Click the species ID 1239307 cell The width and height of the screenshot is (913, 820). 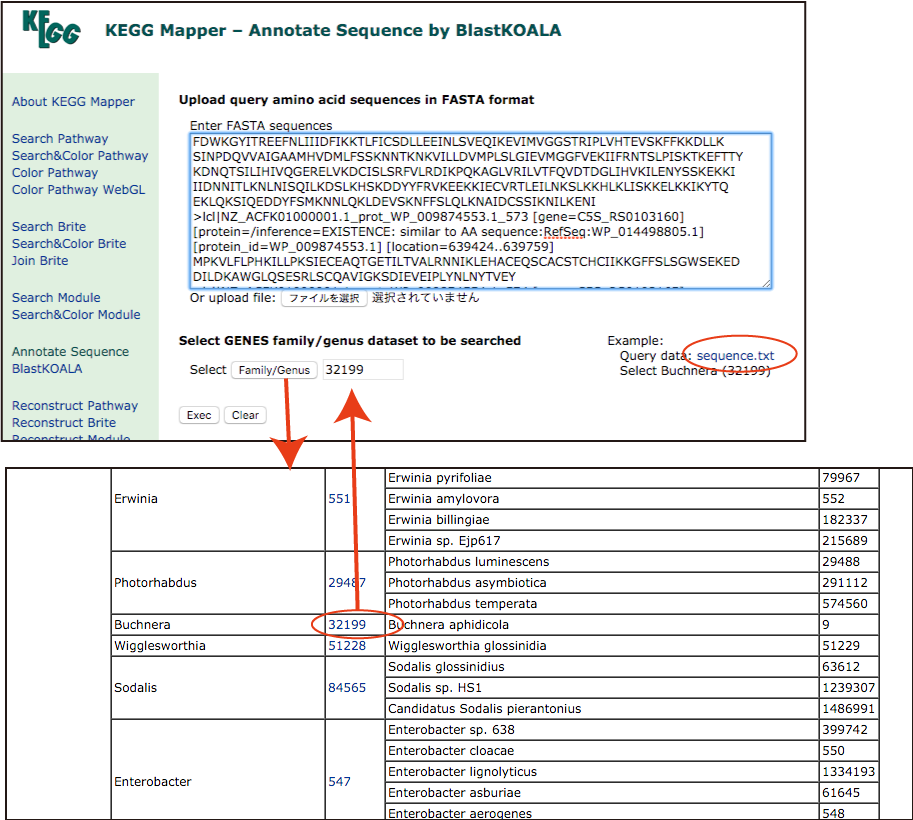click(849, 687)
